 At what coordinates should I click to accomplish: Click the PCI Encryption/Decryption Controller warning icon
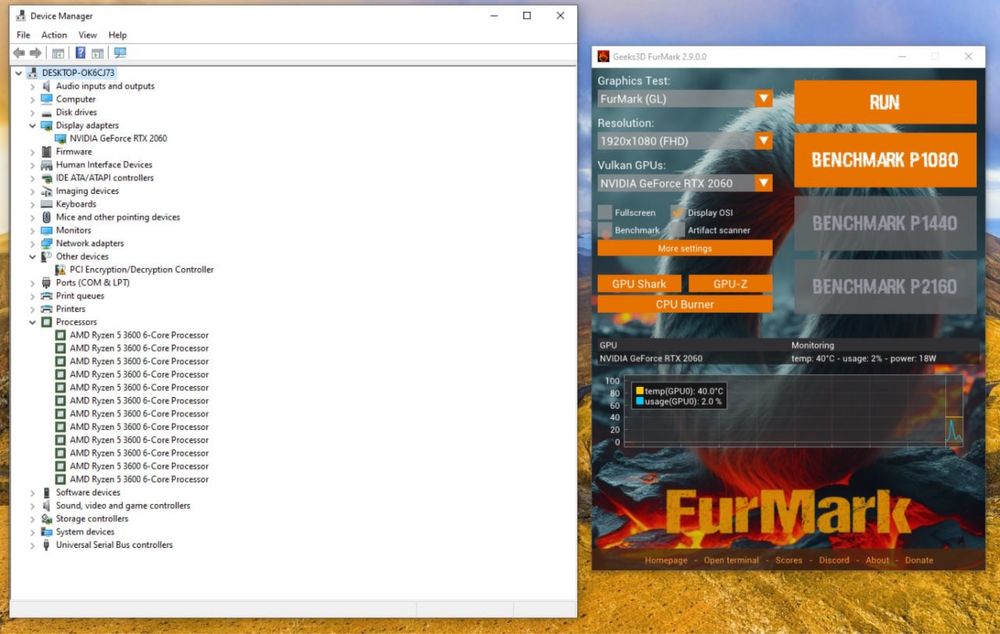coord(61,270)
